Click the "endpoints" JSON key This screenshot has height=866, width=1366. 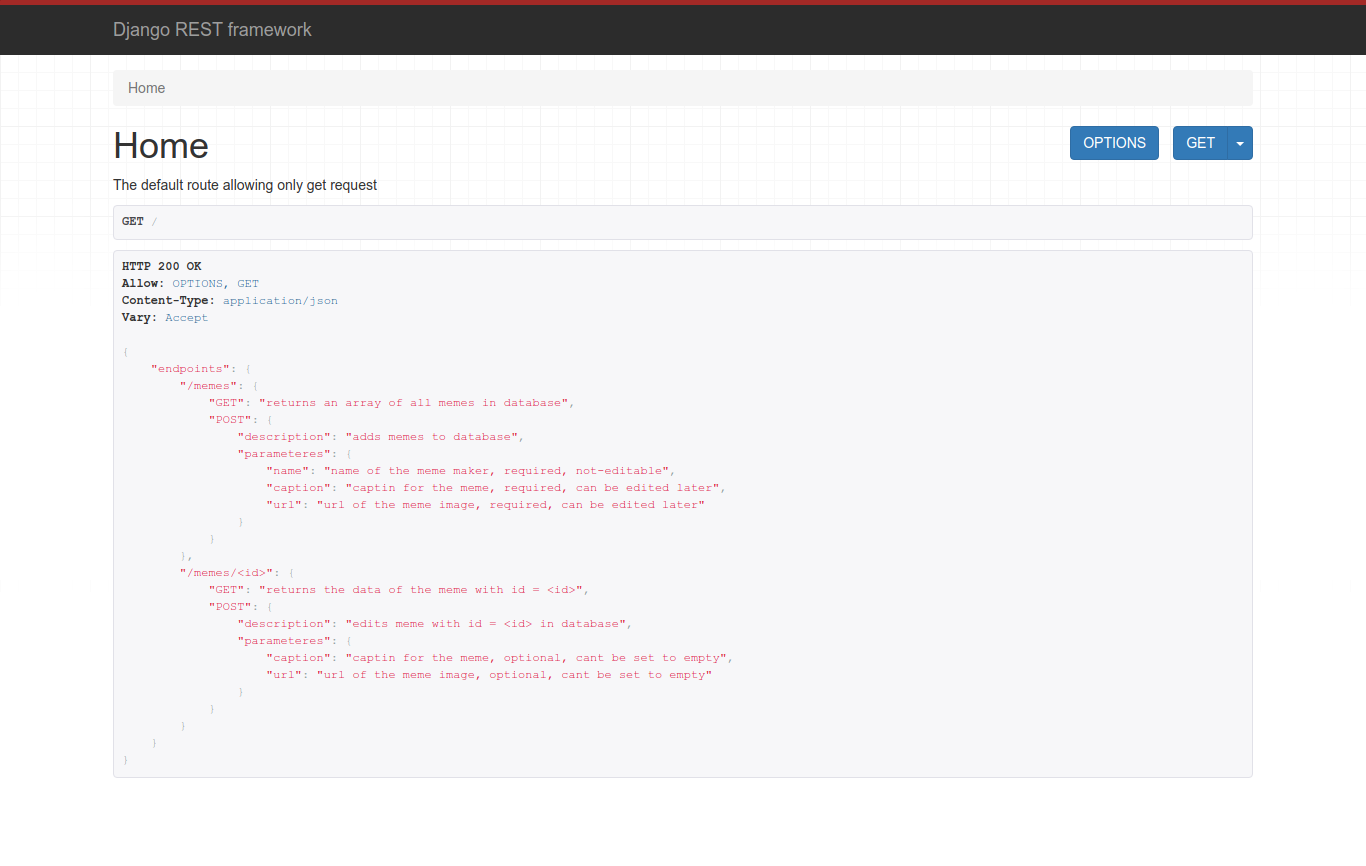pos(191,368)
